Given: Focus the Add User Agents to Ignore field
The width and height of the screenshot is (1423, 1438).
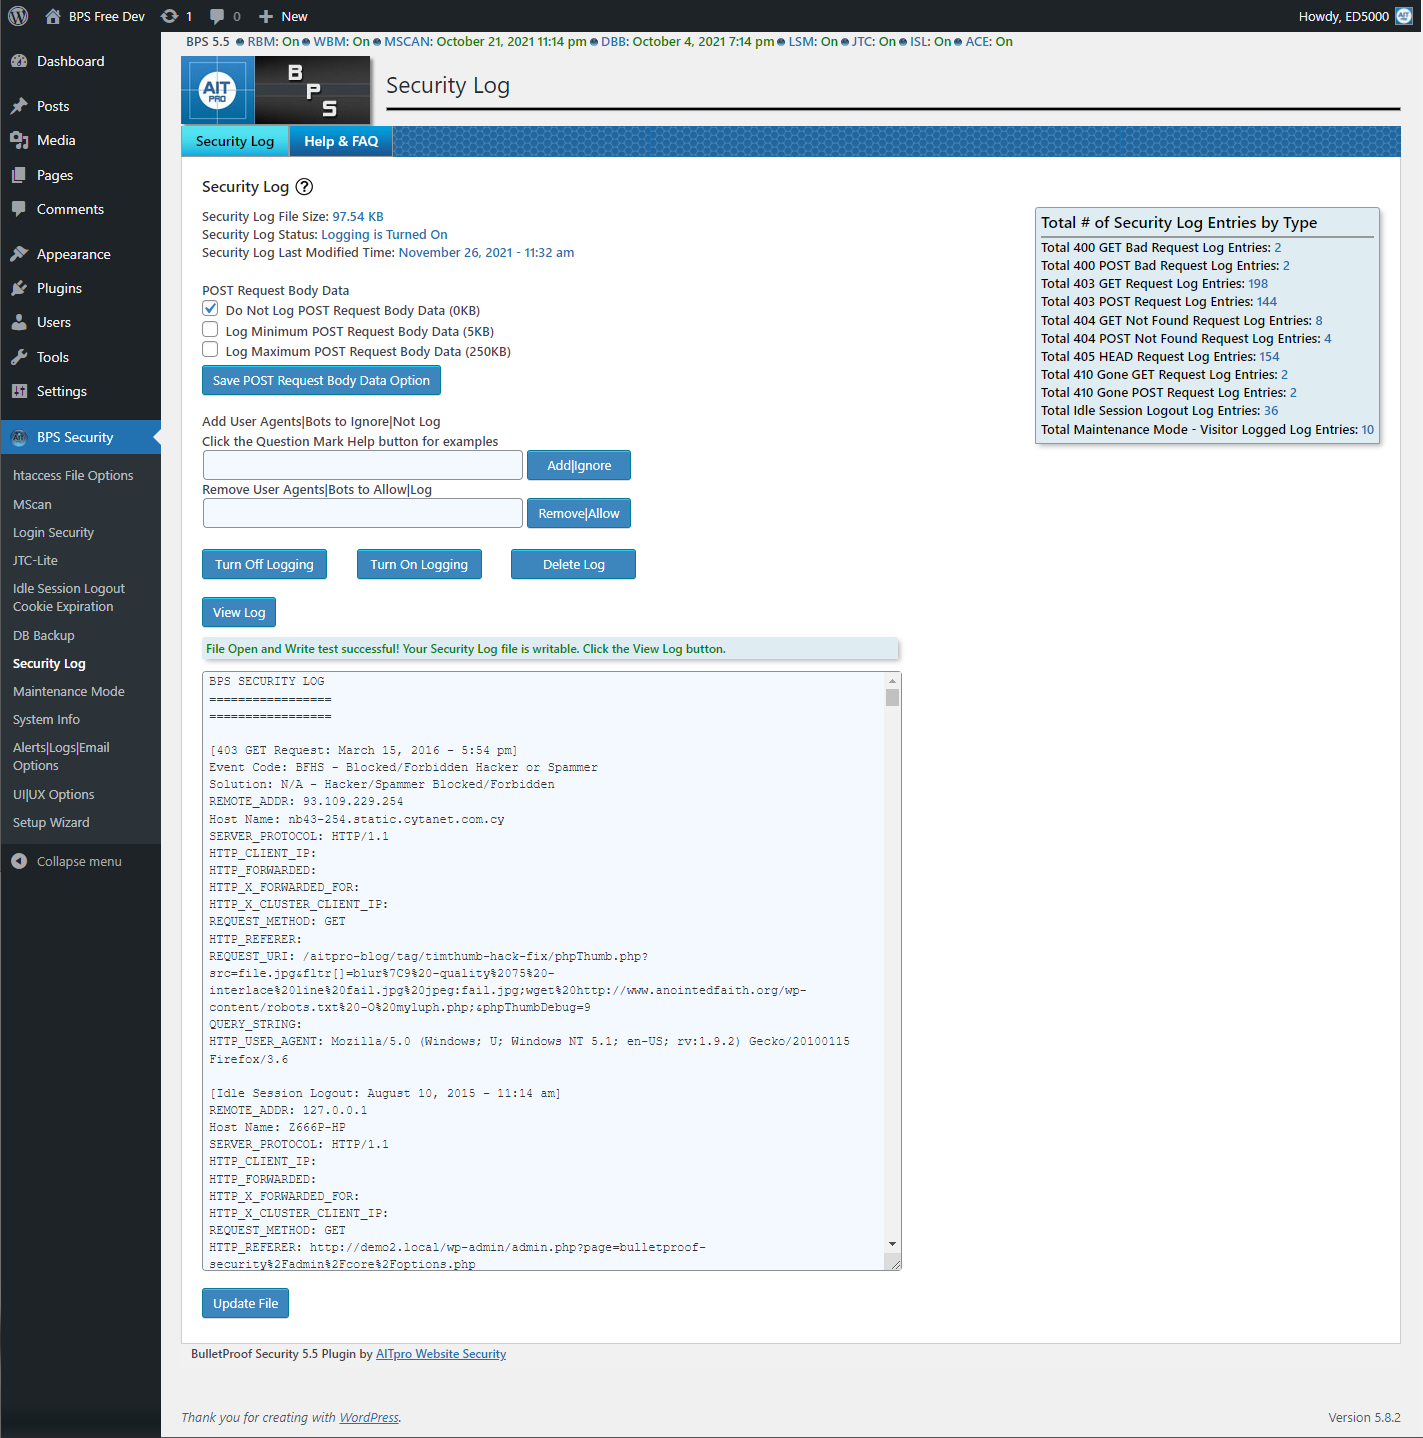Looking at the screenshot, I should (362, 466).
